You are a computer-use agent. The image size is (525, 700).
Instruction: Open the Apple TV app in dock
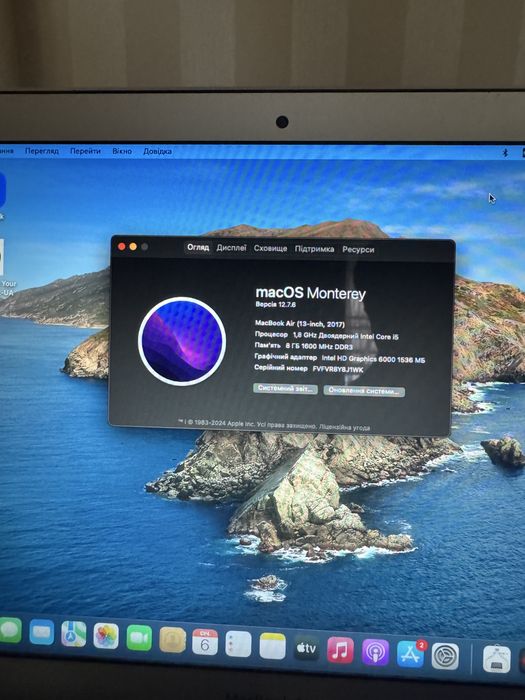pyautogui.click(x=306, y=648)
